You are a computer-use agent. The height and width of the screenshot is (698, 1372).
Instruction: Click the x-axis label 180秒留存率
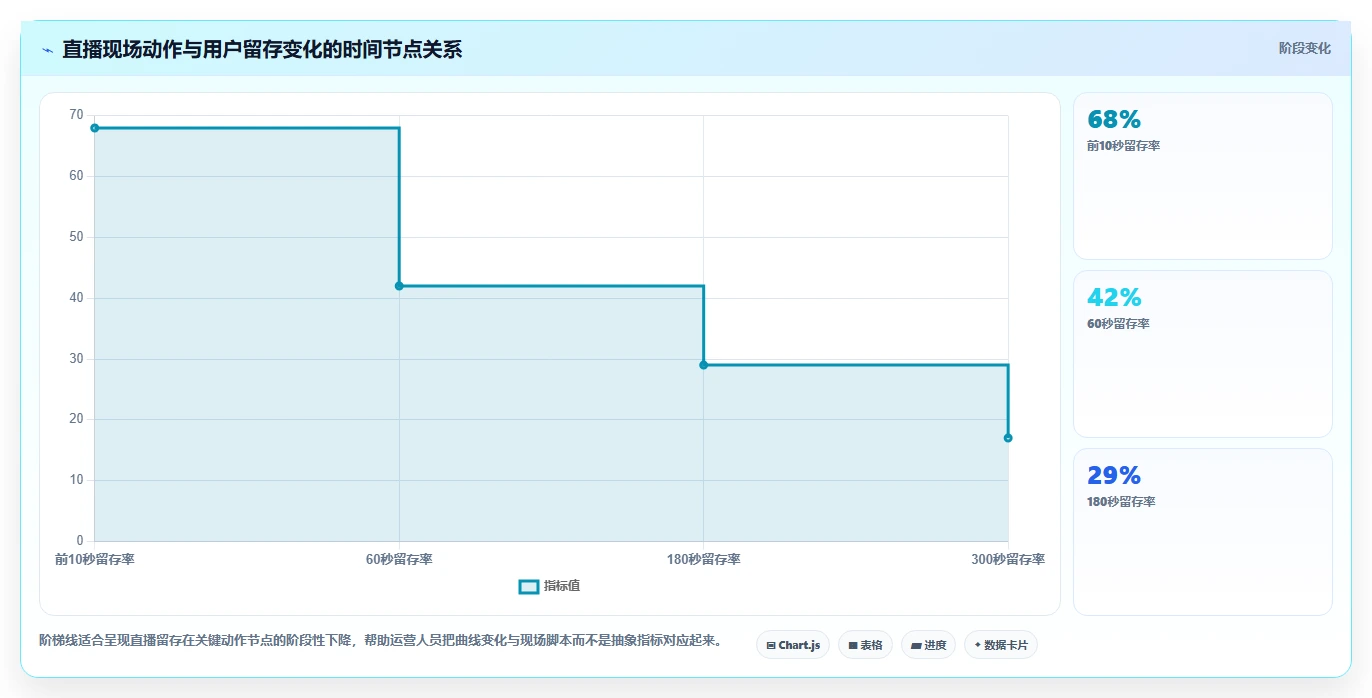704,559
